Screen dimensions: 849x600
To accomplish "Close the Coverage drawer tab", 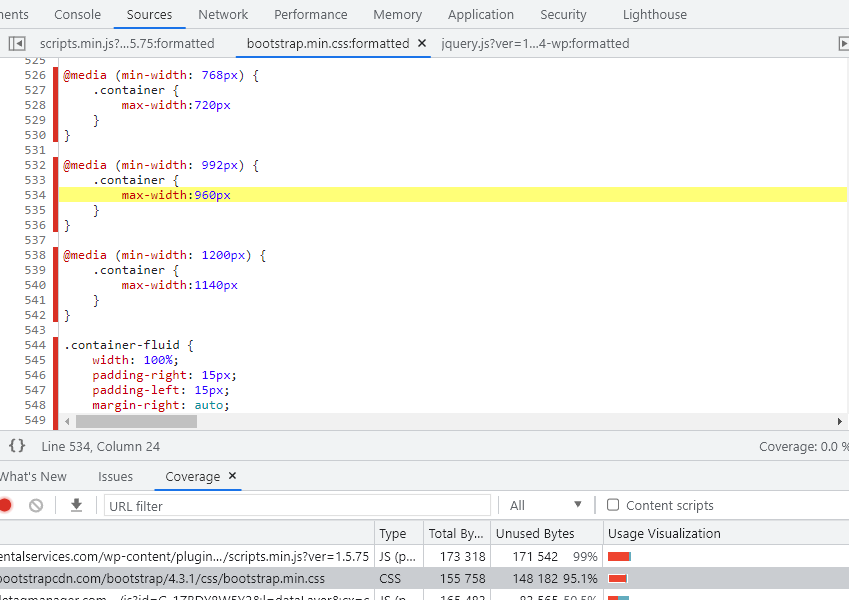I will [233, 476].
